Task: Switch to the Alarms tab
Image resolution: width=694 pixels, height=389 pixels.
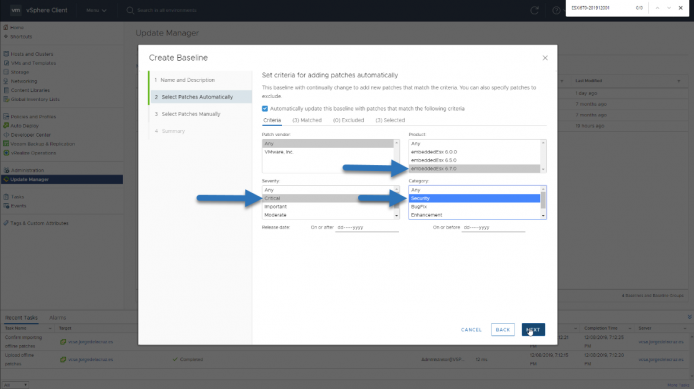Action: click(58, 318)
